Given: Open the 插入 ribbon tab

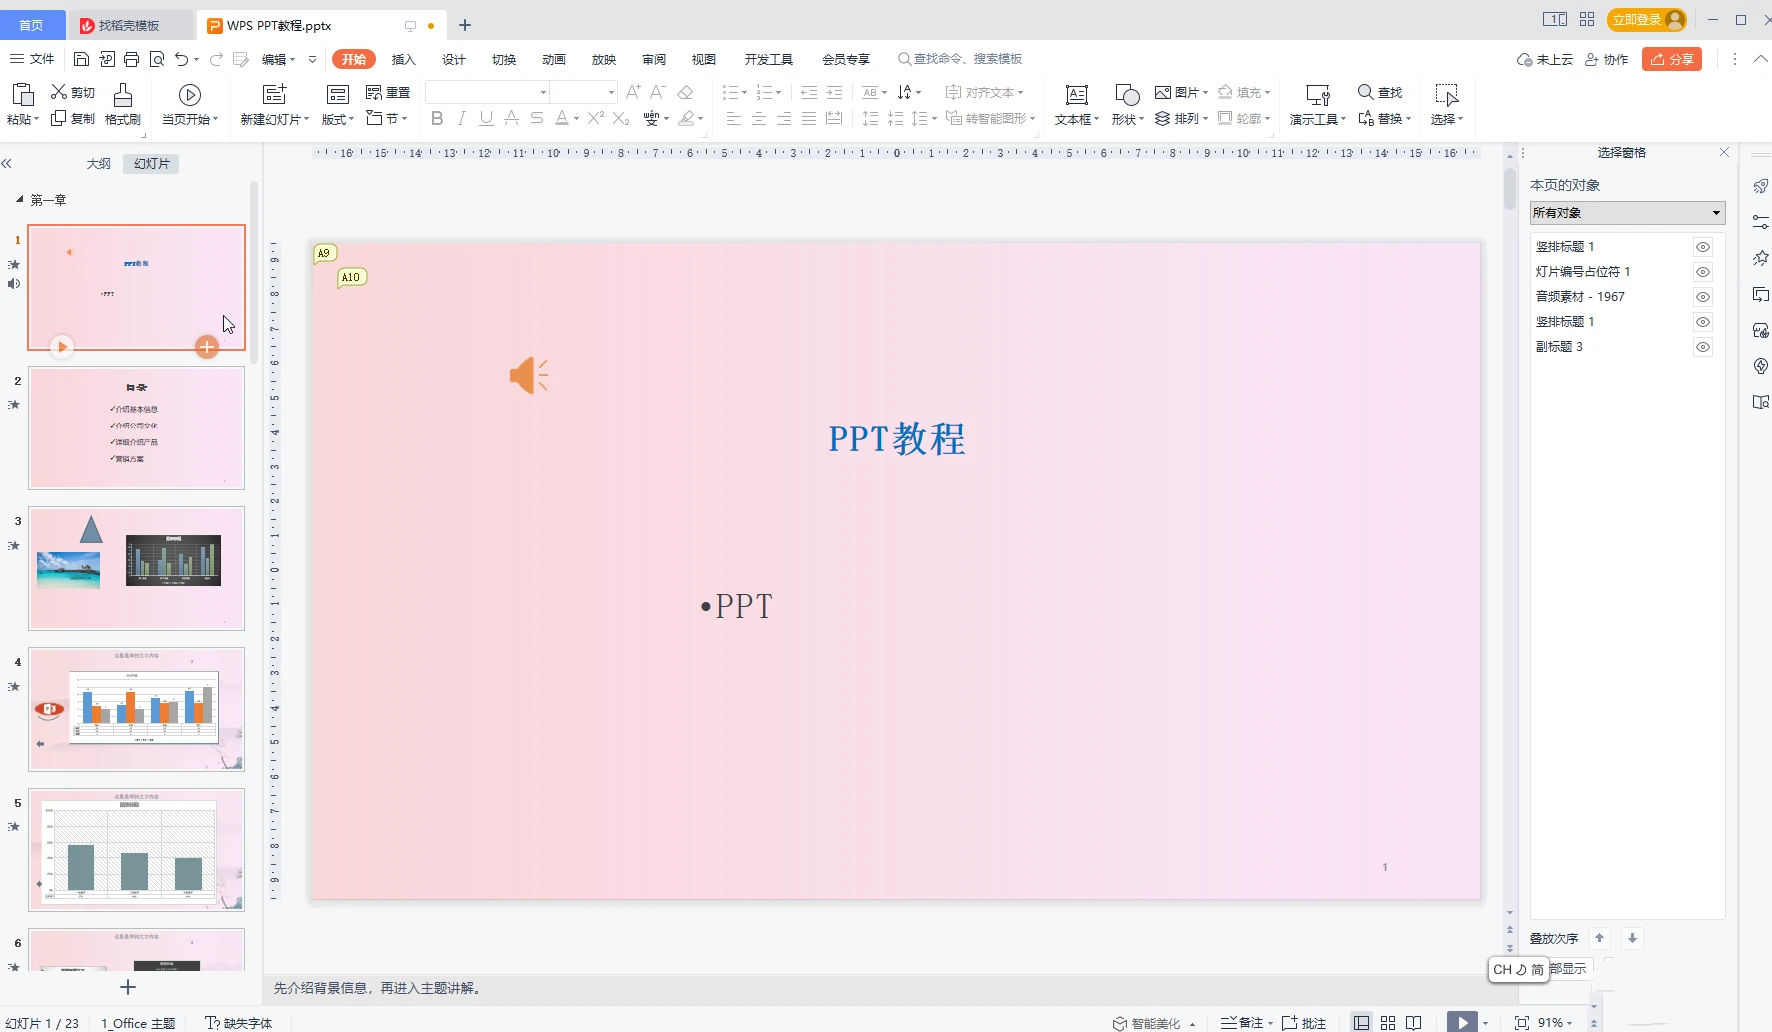Looking at the screenshot, I should pos(403,59).
